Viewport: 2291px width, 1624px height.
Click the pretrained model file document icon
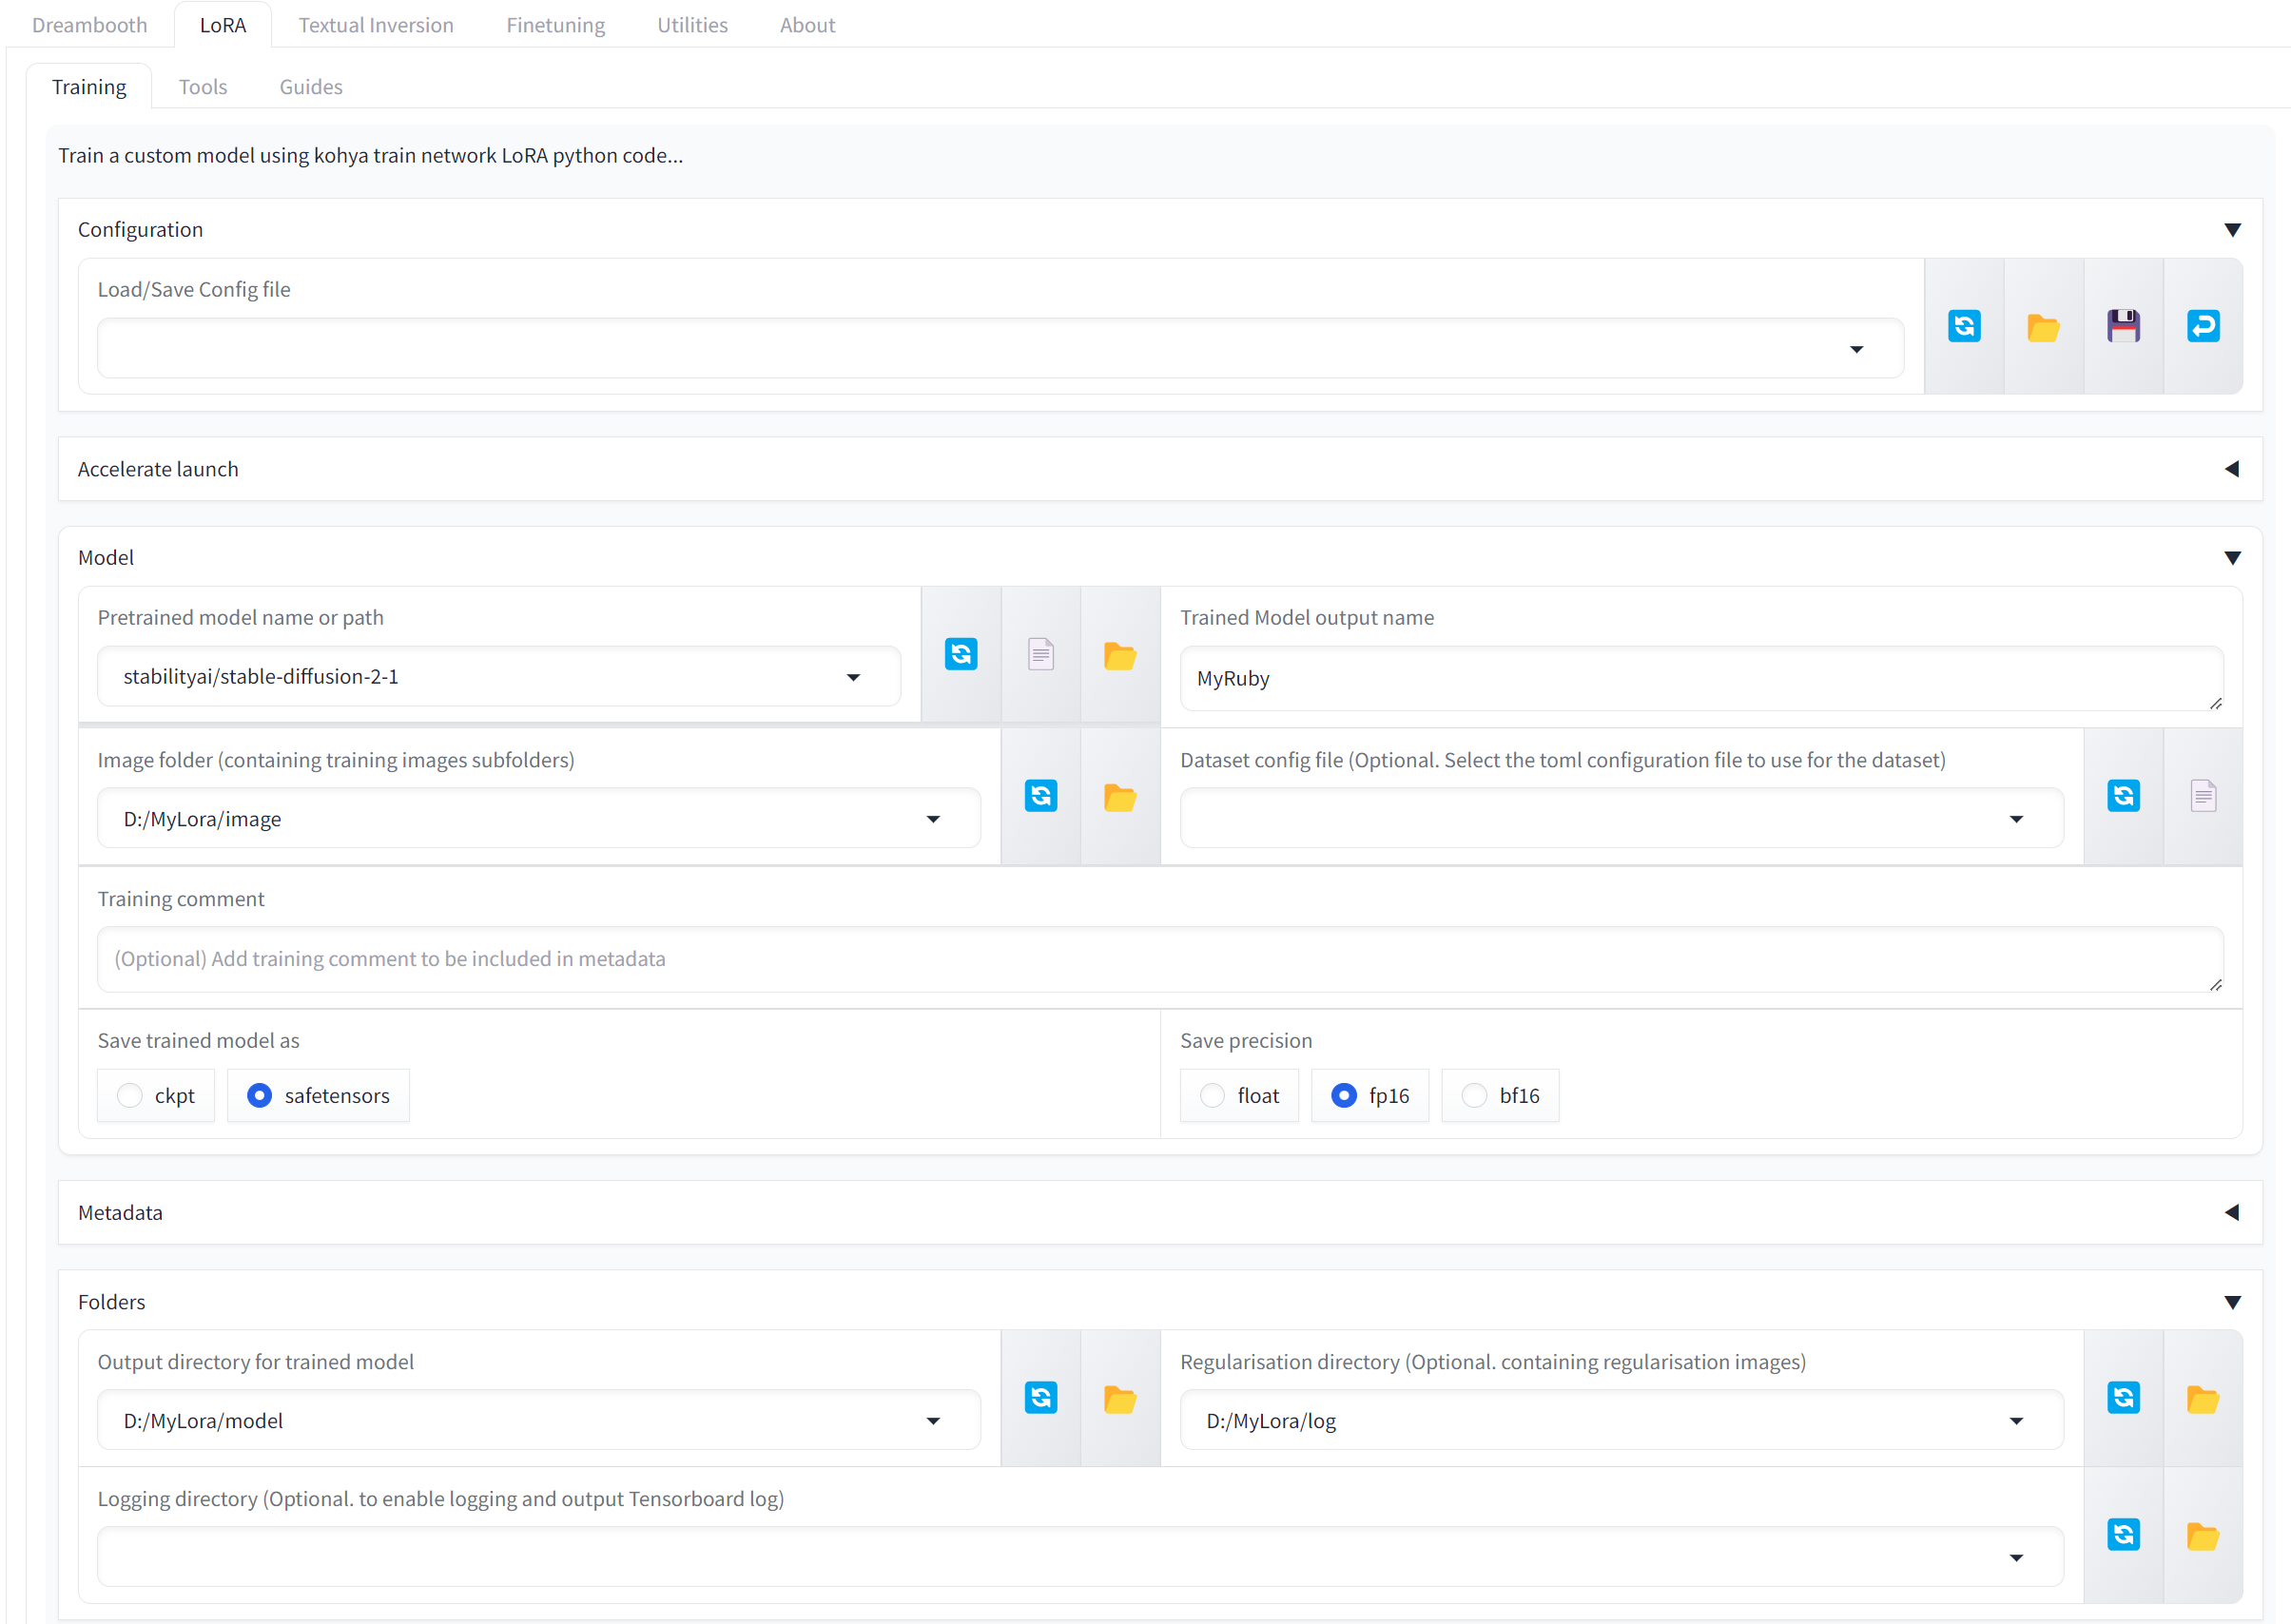point(1040,654)
